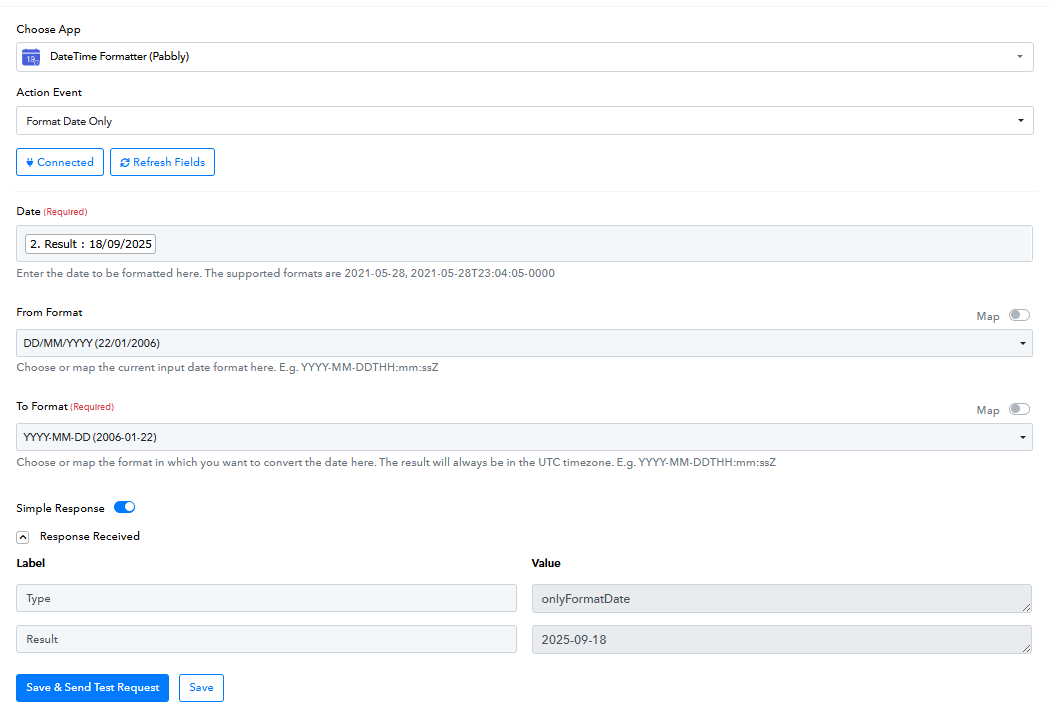Click the 'To Format (Required)' field label

[x=65, y=406]
